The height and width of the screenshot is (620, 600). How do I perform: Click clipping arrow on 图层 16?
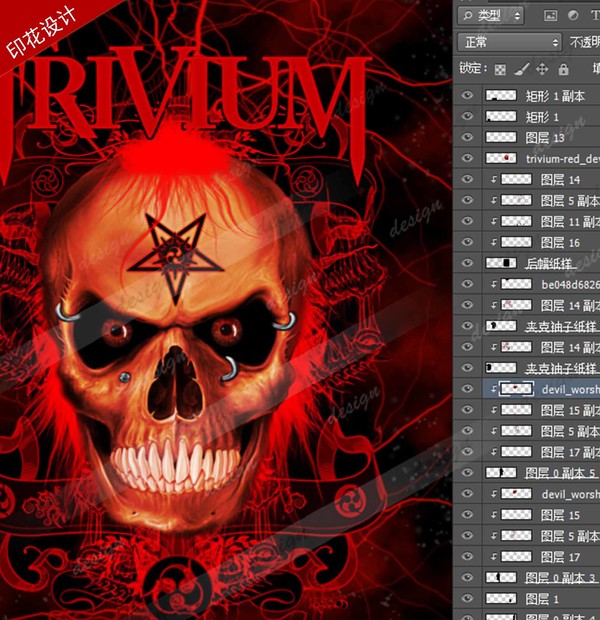494,242
